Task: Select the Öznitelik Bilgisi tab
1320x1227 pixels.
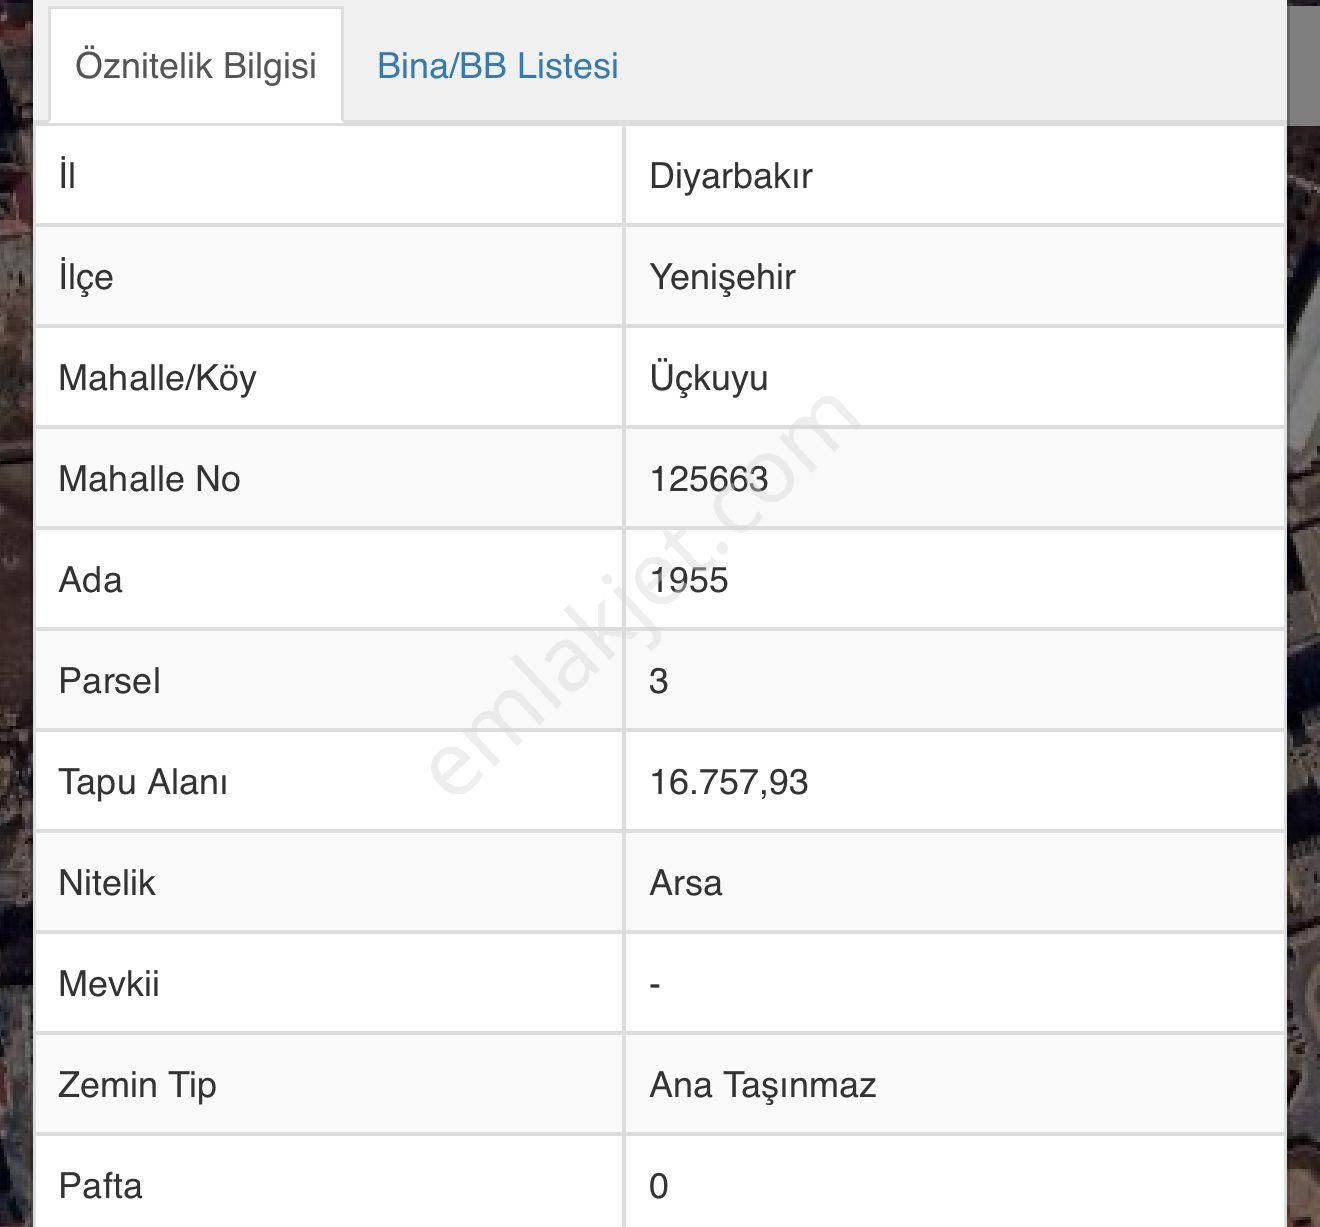Action: coord(196,66)
